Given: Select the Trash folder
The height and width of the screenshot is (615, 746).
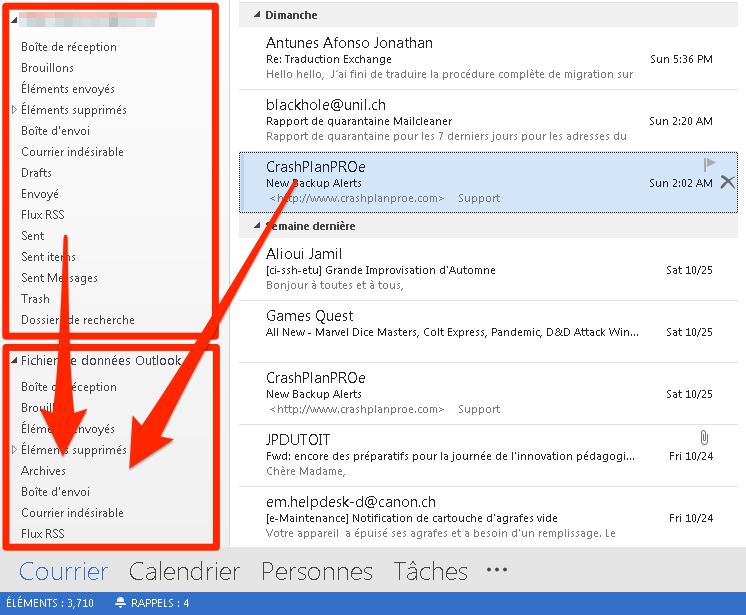Looking at the screenshot, I should [x=35, y=299].
